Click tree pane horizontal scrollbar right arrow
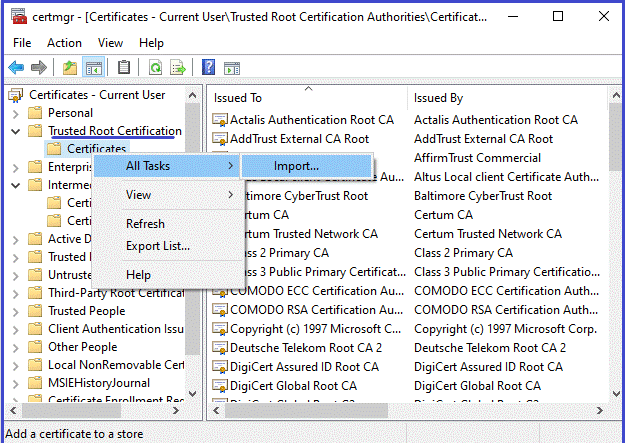 pyautogui.click(x=175, y=410)
